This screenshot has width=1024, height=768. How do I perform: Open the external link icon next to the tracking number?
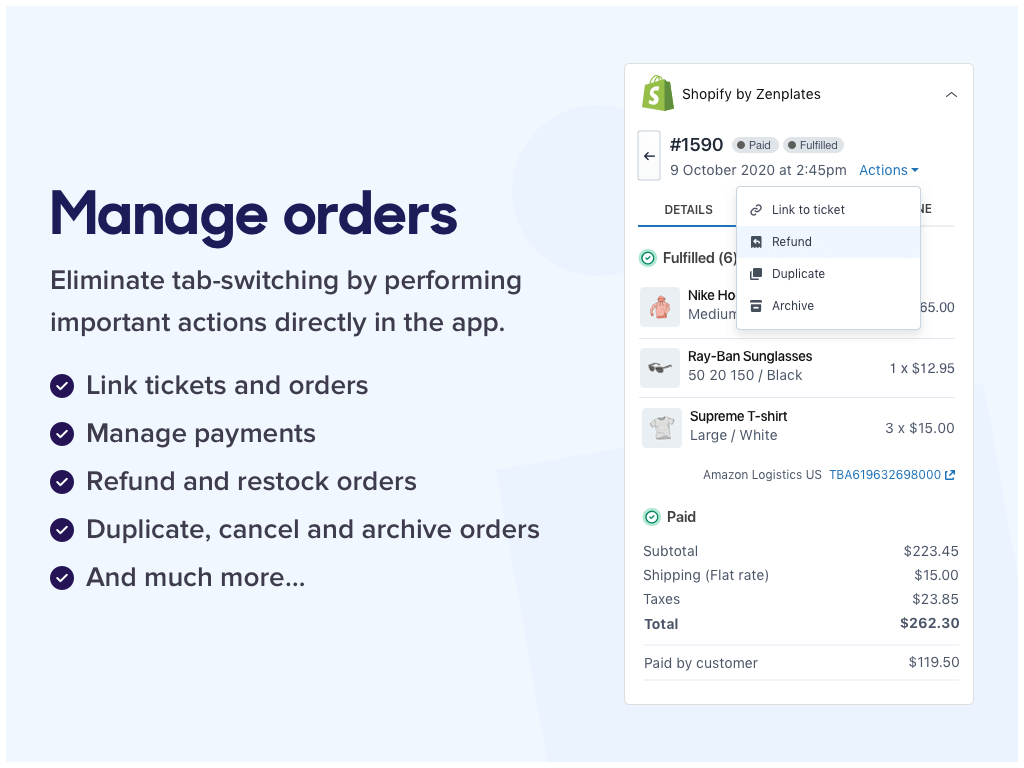point(950,474)
